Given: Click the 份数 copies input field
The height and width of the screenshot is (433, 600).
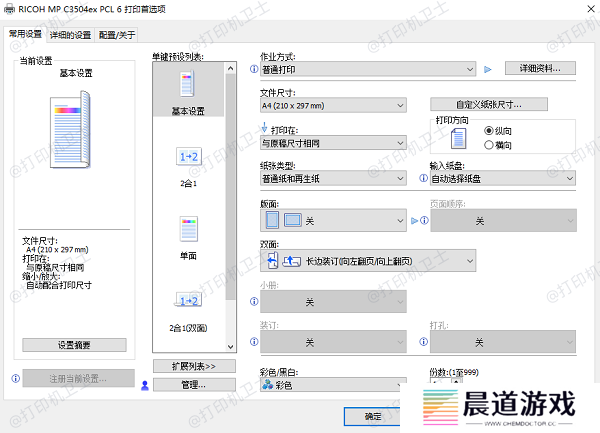Looking at the screenshot, I should (440, 381).
